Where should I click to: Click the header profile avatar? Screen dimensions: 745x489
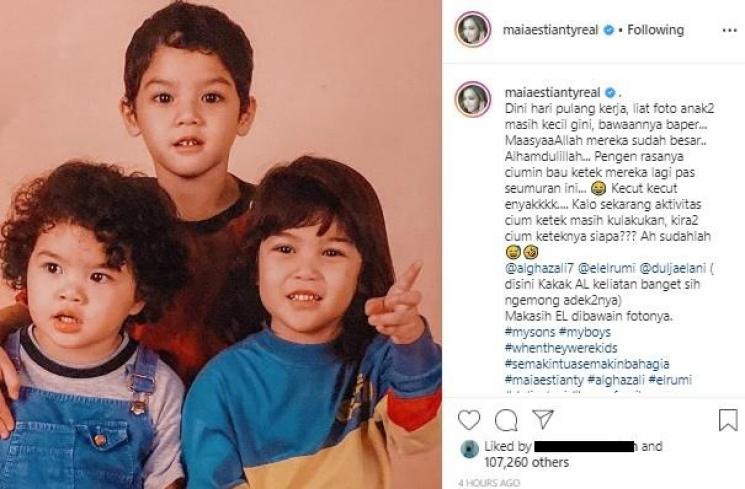click(x=473, y=29)
